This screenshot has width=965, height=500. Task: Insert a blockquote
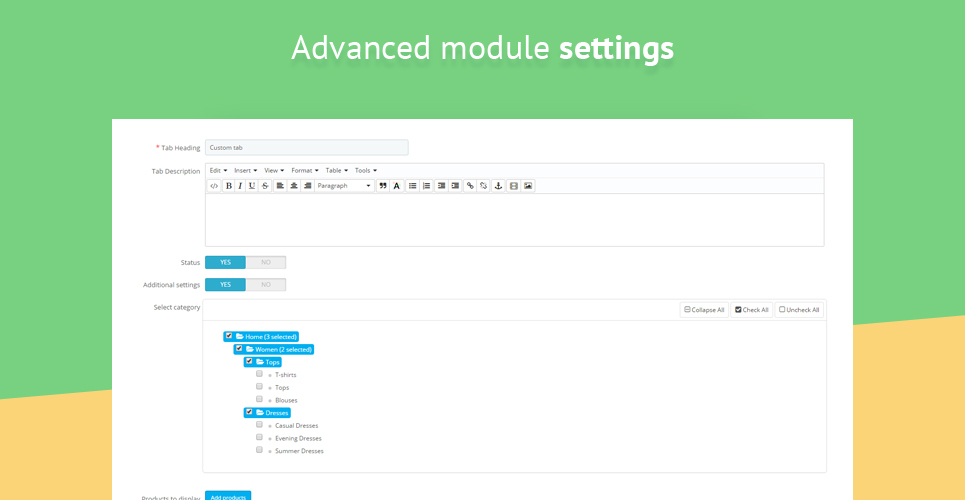[383, 185]
